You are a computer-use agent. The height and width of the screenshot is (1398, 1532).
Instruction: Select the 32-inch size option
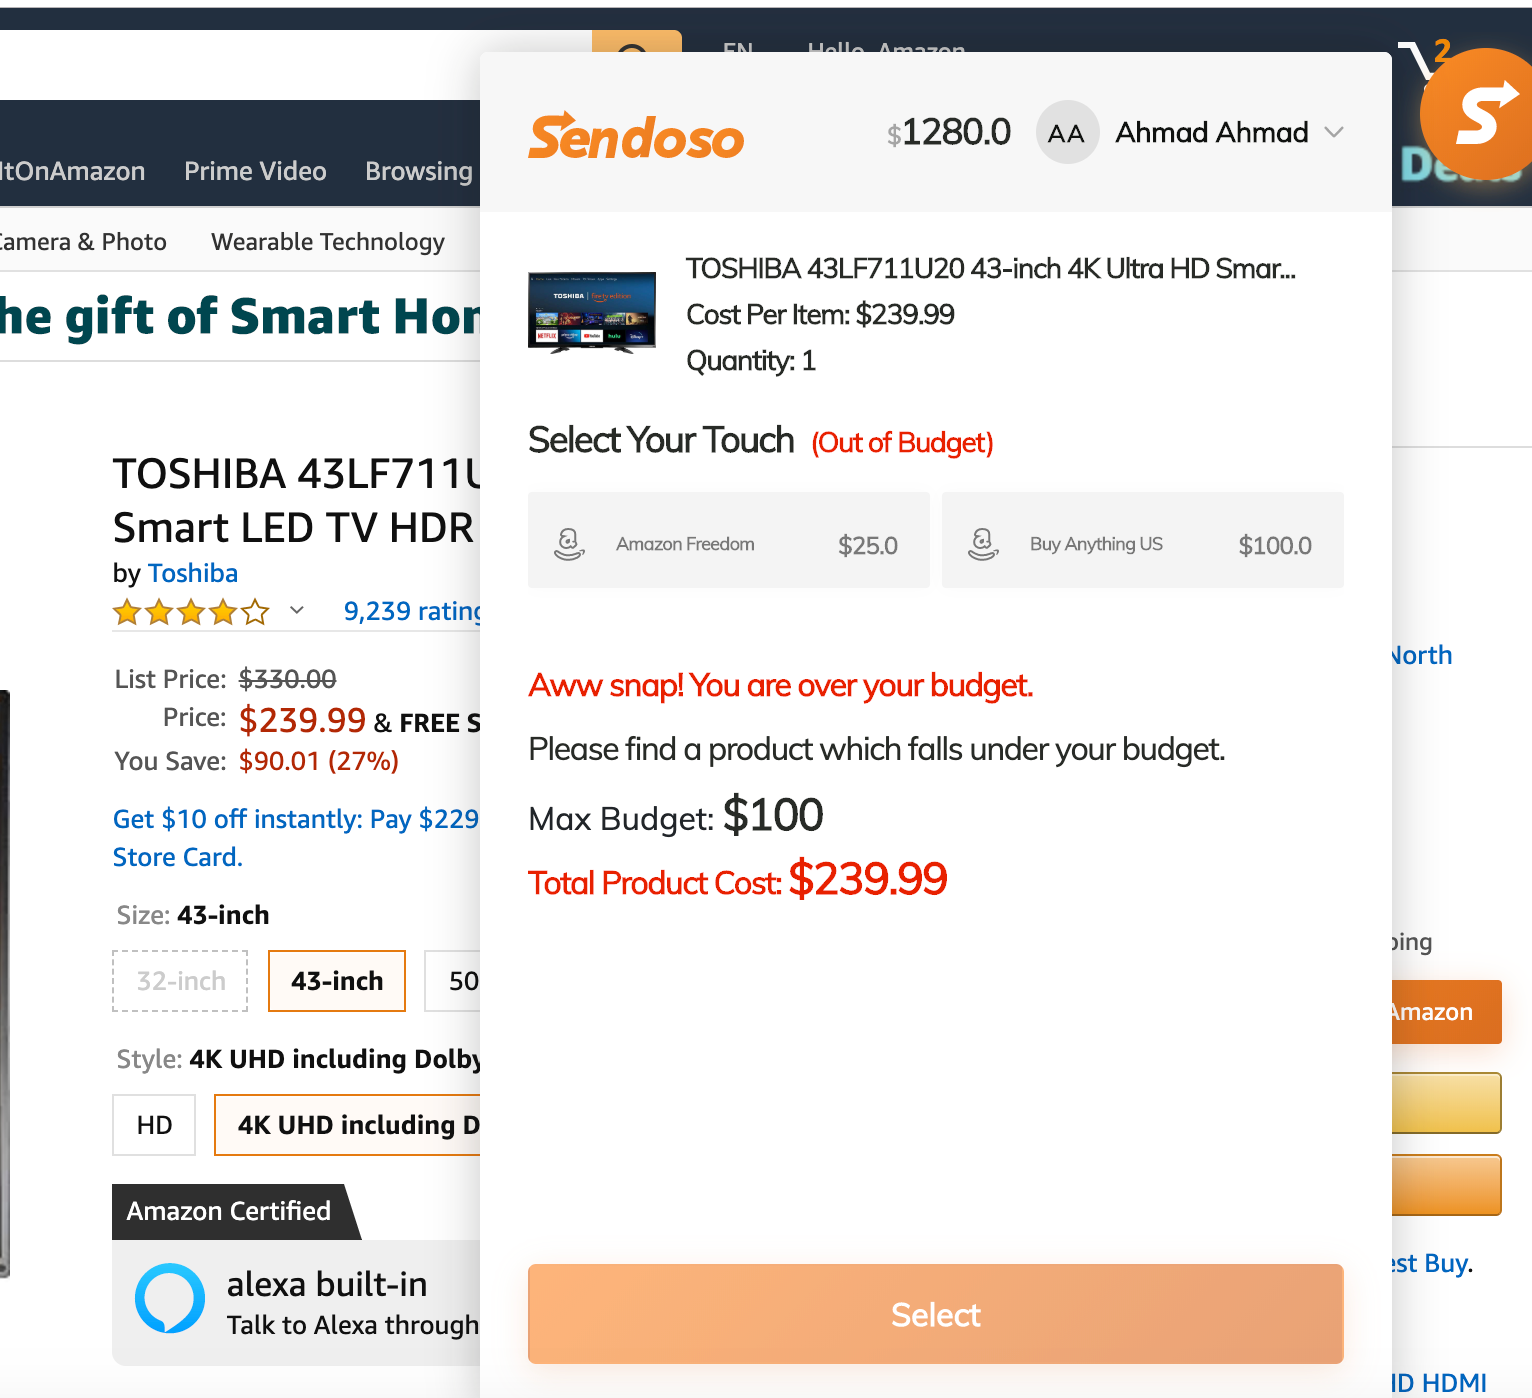coord(180,980)
